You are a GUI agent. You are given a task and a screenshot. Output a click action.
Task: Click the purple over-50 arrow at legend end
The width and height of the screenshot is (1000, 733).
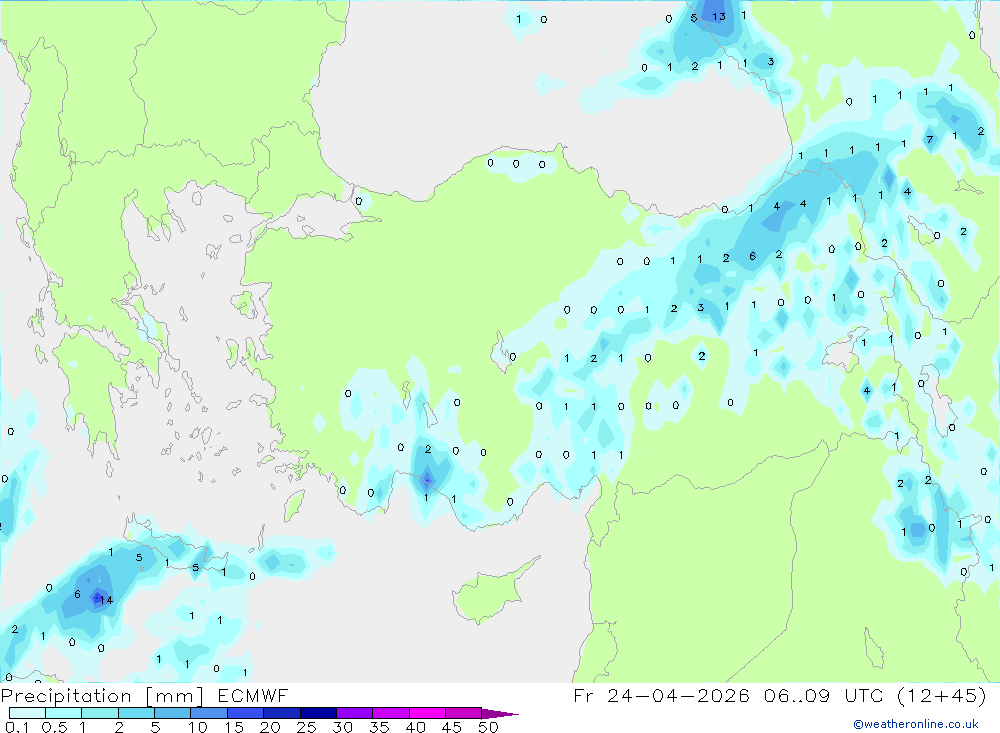point(499,714)
